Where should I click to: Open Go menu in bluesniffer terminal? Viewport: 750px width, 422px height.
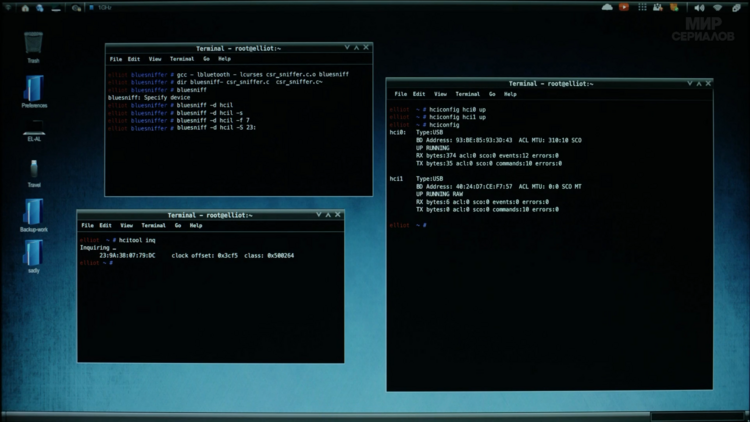click(206, 59)
